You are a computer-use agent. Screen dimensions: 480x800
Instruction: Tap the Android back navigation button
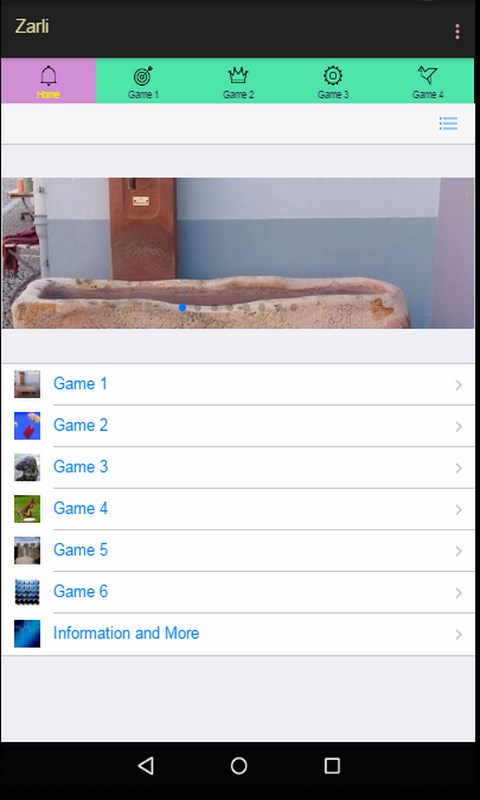pos(146,765)
